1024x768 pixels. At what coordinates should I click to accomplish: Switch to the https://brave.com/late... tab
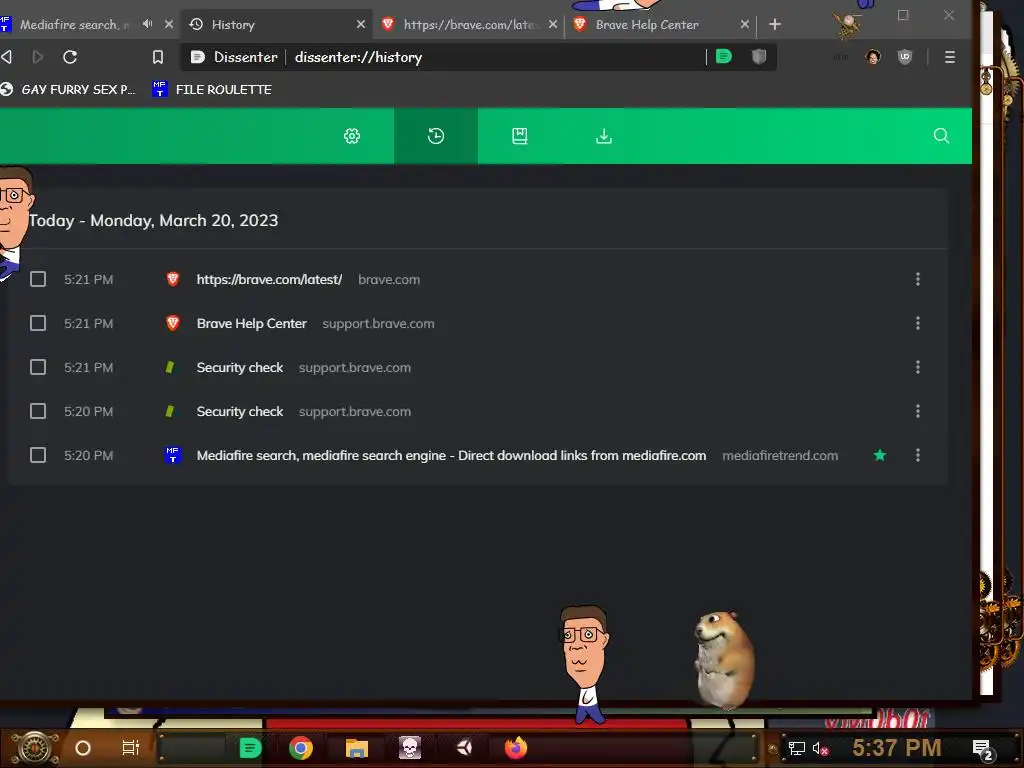tap(470, 24)
